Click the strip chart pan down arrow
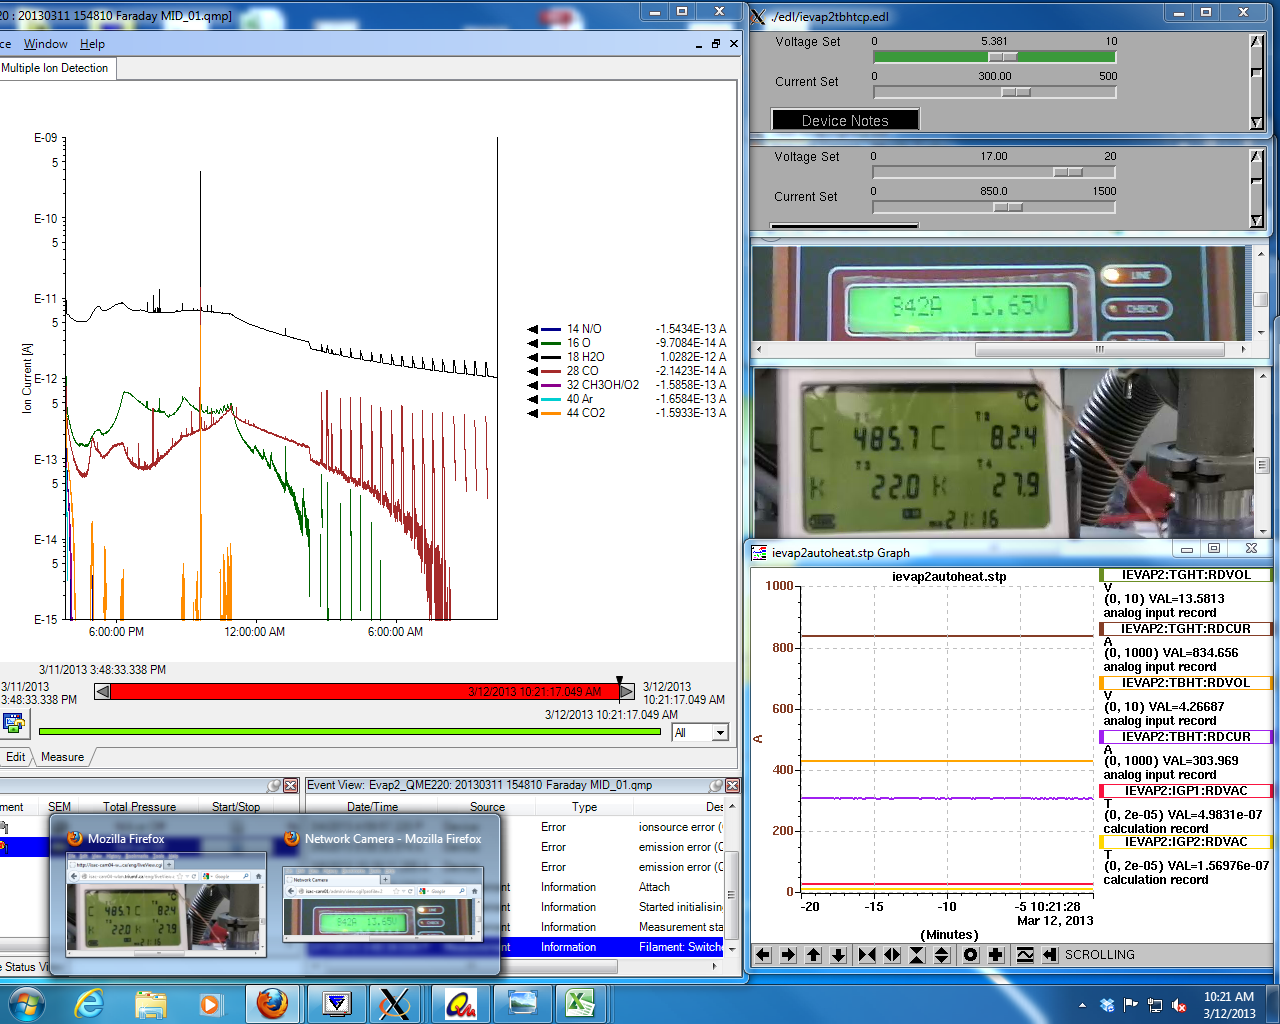 coord(839,955)
